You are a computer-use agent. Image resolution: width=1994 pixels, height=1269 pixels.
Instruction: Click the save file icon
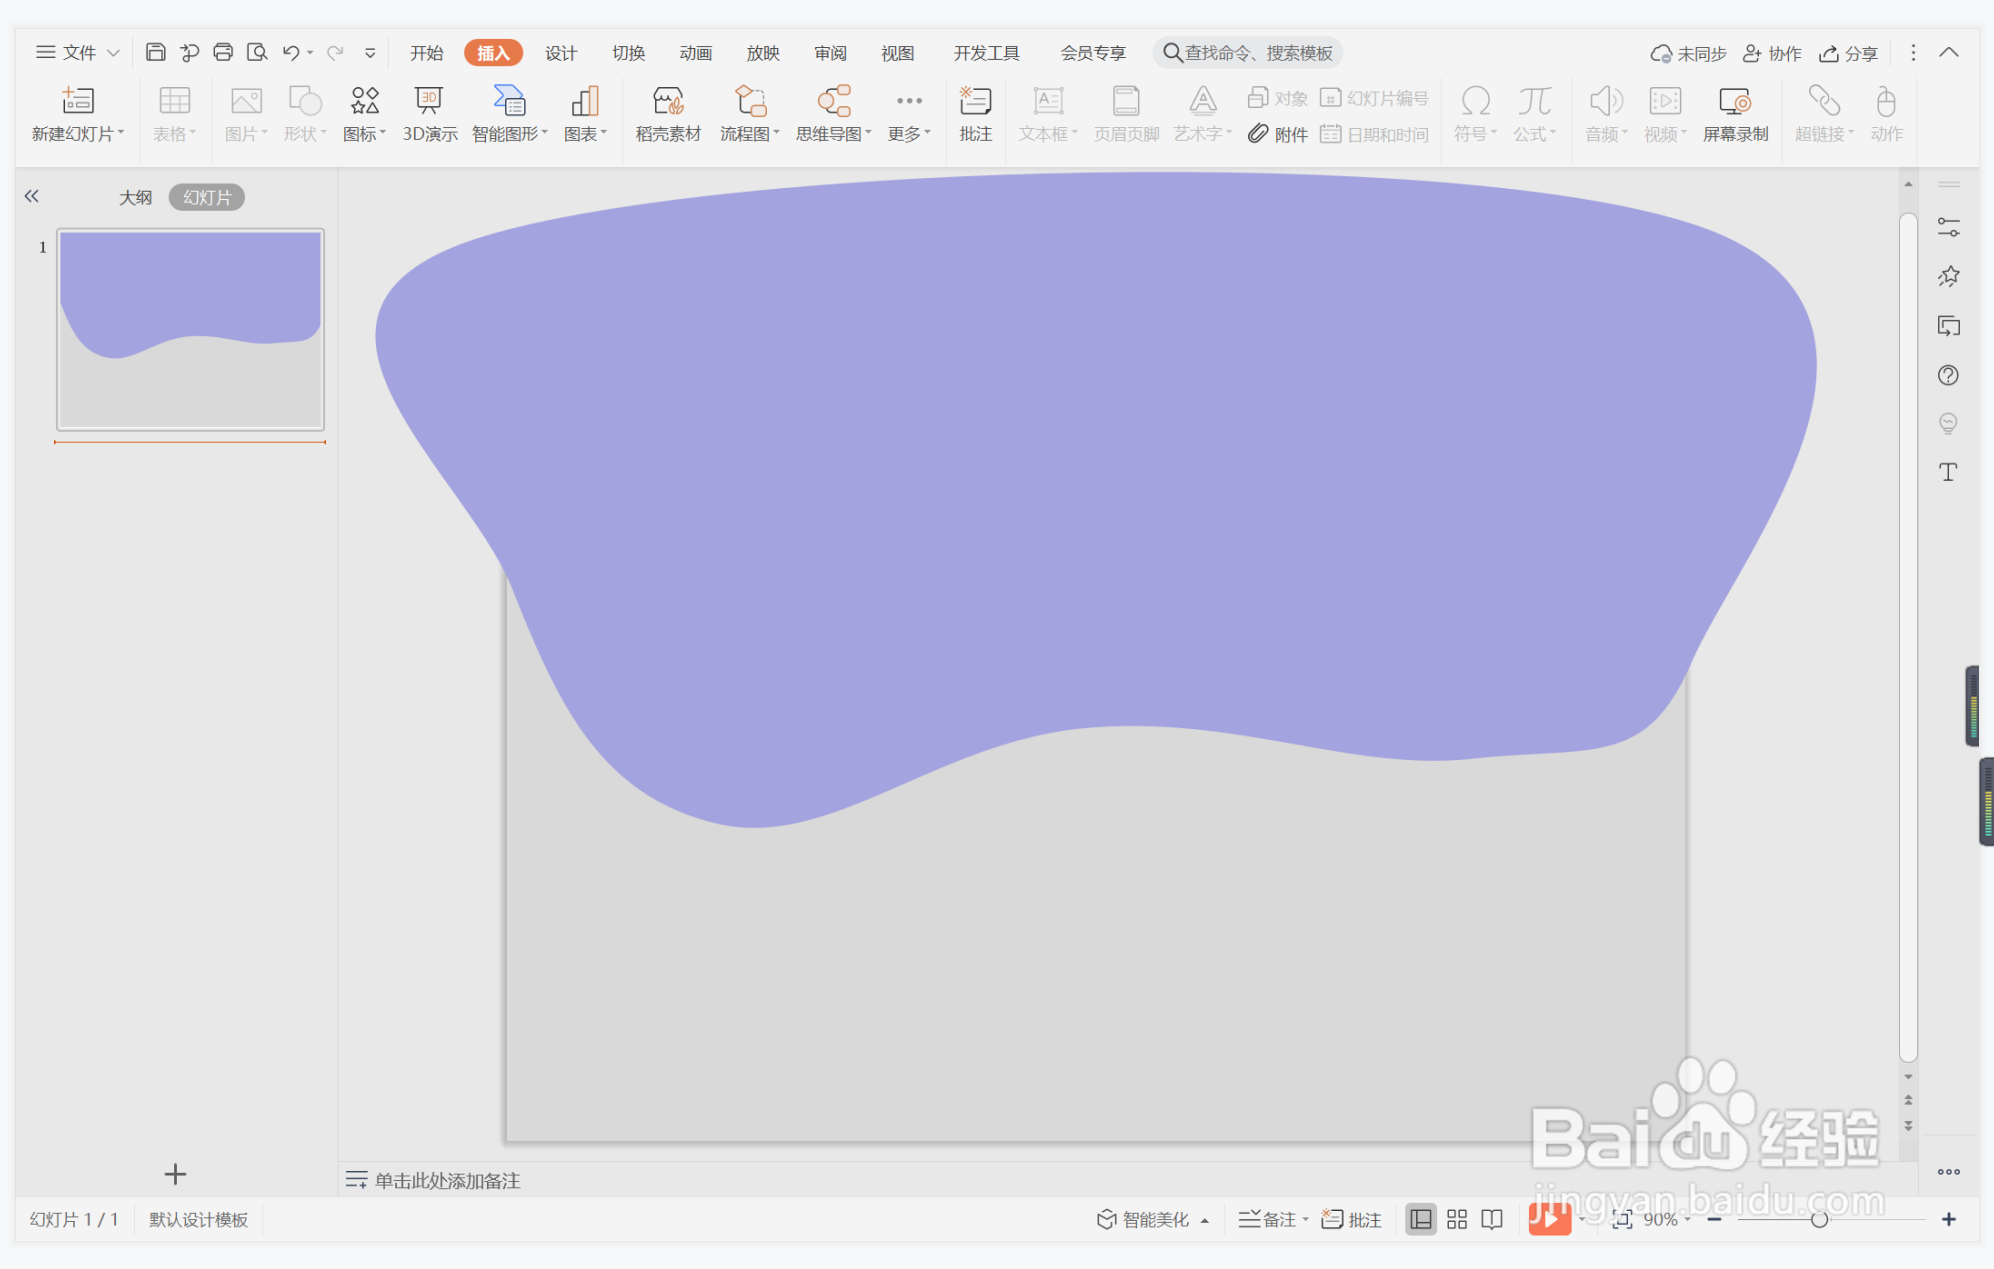click(x=155, y=52)
